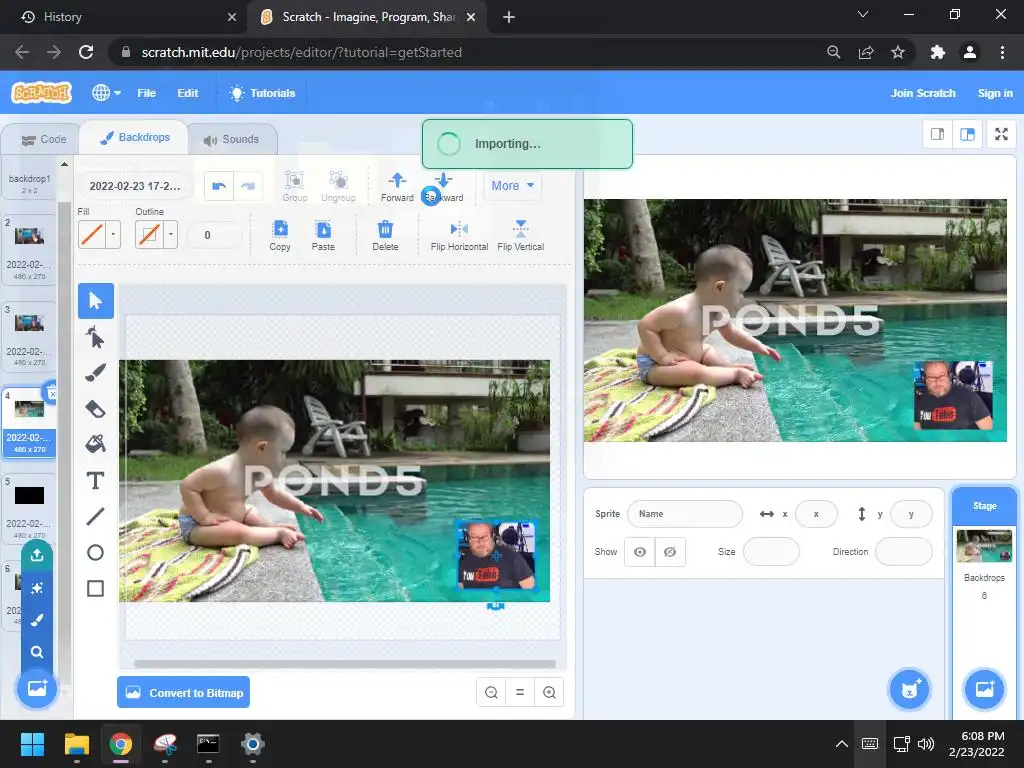The image size is (1024, 768).
Task: Flip selection vertically
Action: tap(520, 236)
